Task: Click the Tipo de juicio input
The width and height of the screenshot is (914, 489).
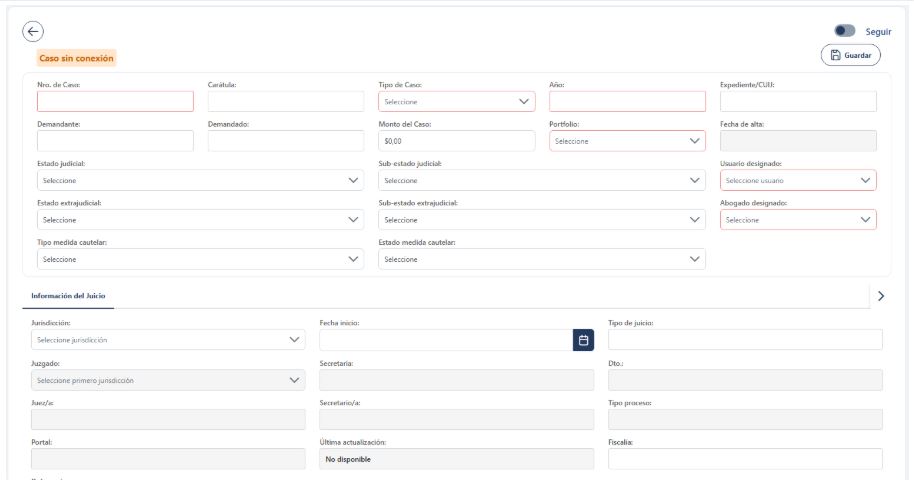Action: [744, 340]
